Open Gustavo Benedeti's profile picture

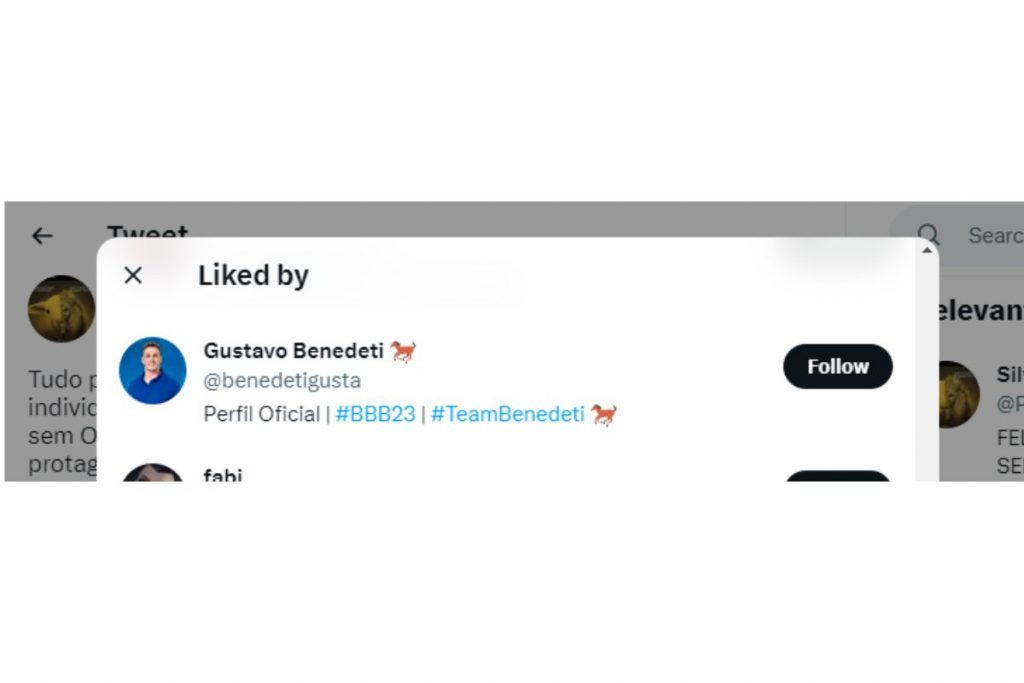click(x=153, y=371)
